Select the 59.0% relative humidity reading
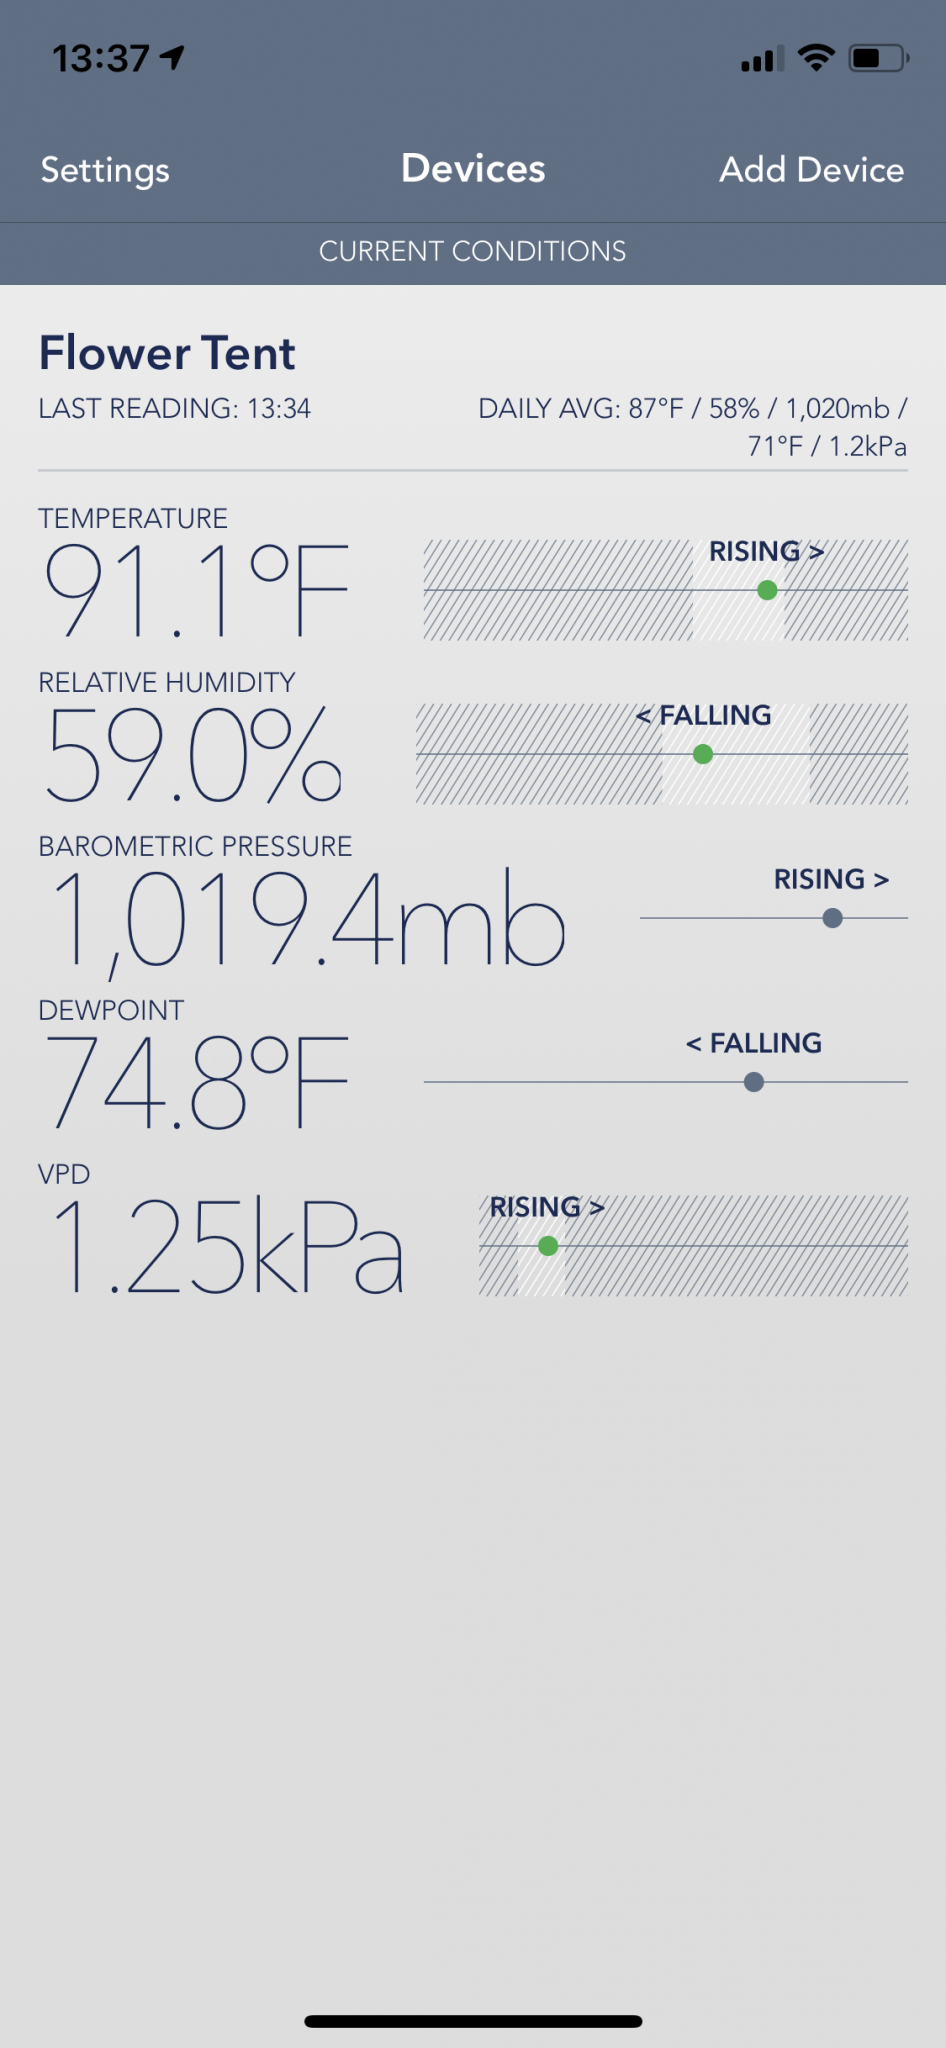Image resolution: width=946 pixels, height=2048 pixels. click(194, 754)
